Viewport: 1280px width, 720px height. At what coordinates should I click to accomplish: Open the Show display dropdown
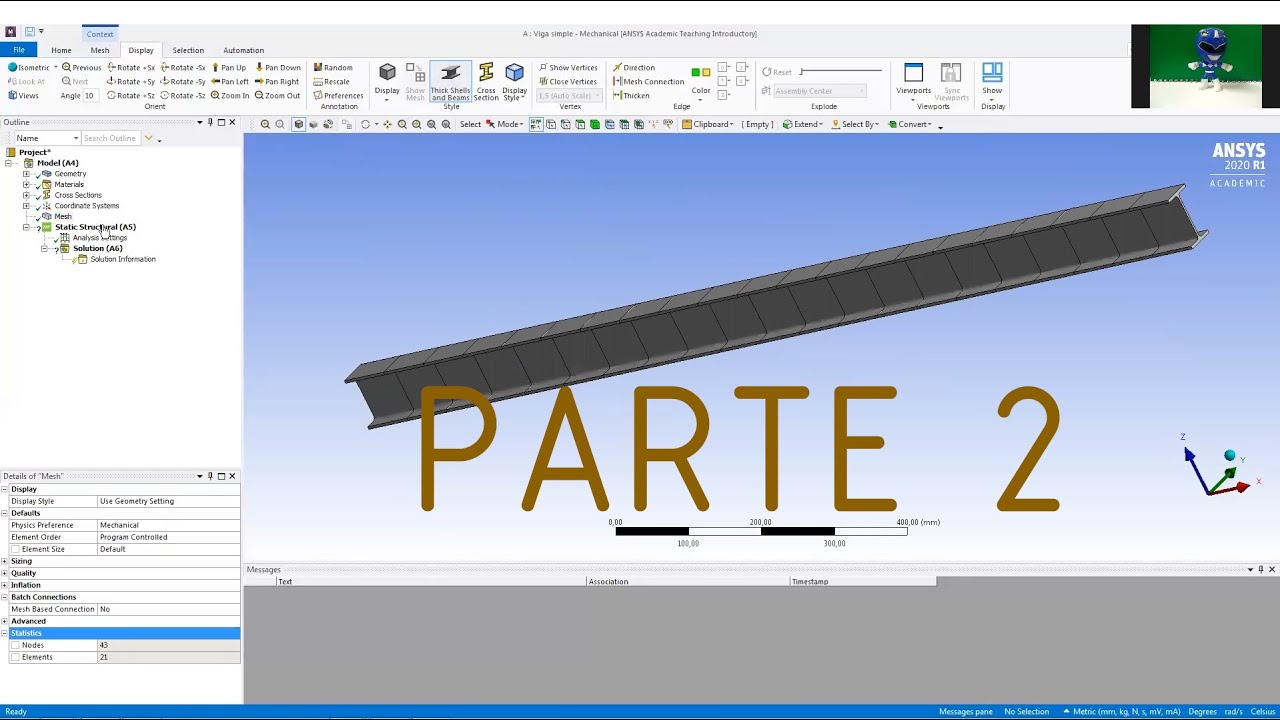click(x=992, y=80)
